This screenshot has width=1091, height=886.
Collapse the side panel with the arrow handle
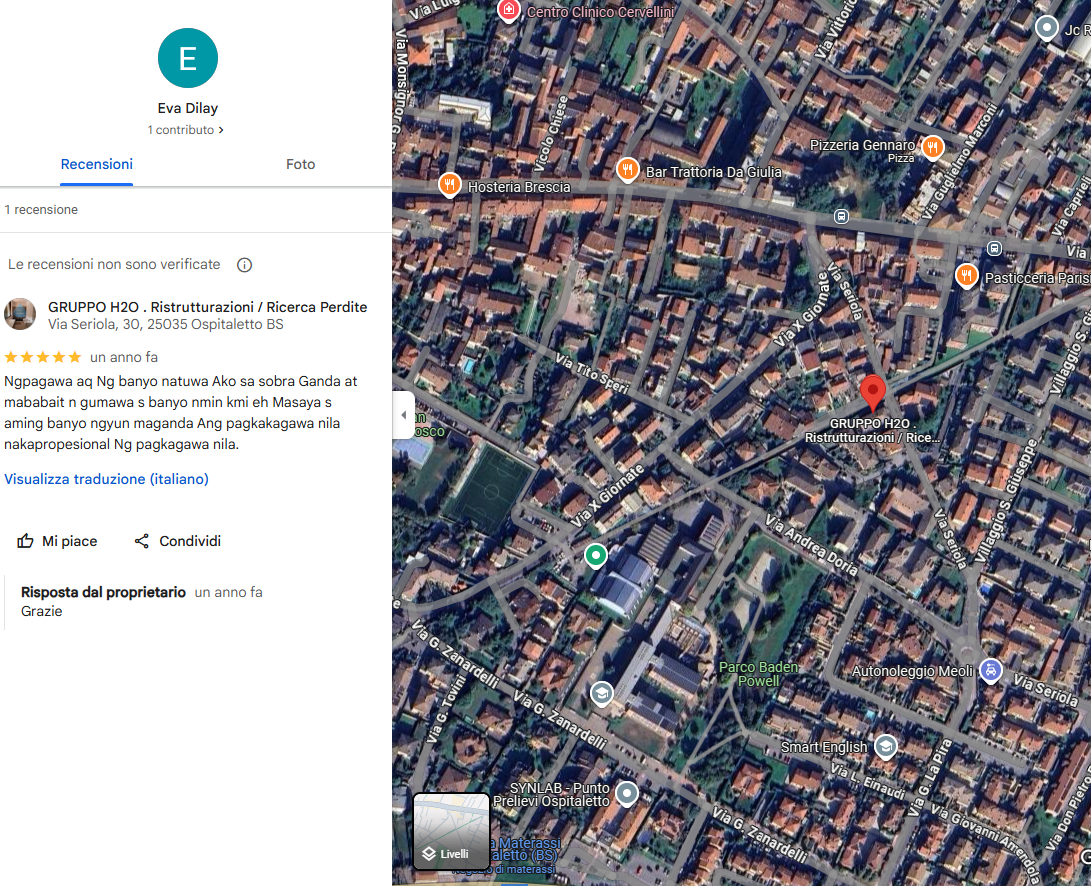404,416
